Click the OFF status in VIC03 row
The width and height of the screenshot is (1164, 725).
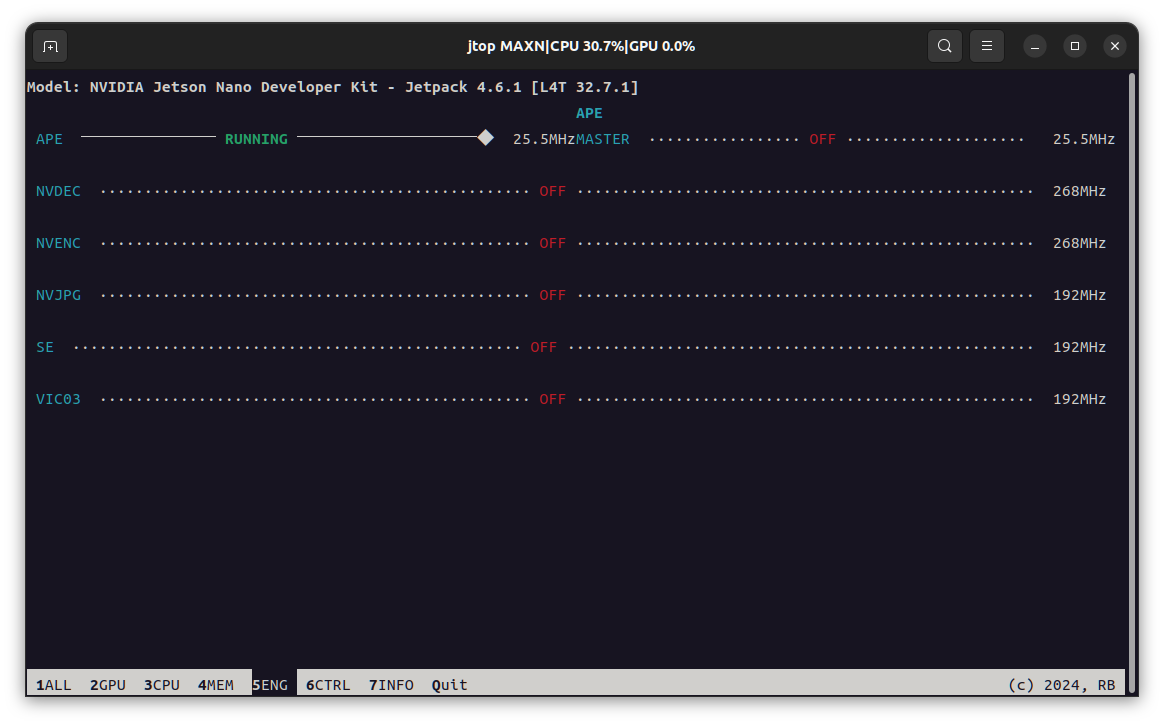[x=552, y=399]
